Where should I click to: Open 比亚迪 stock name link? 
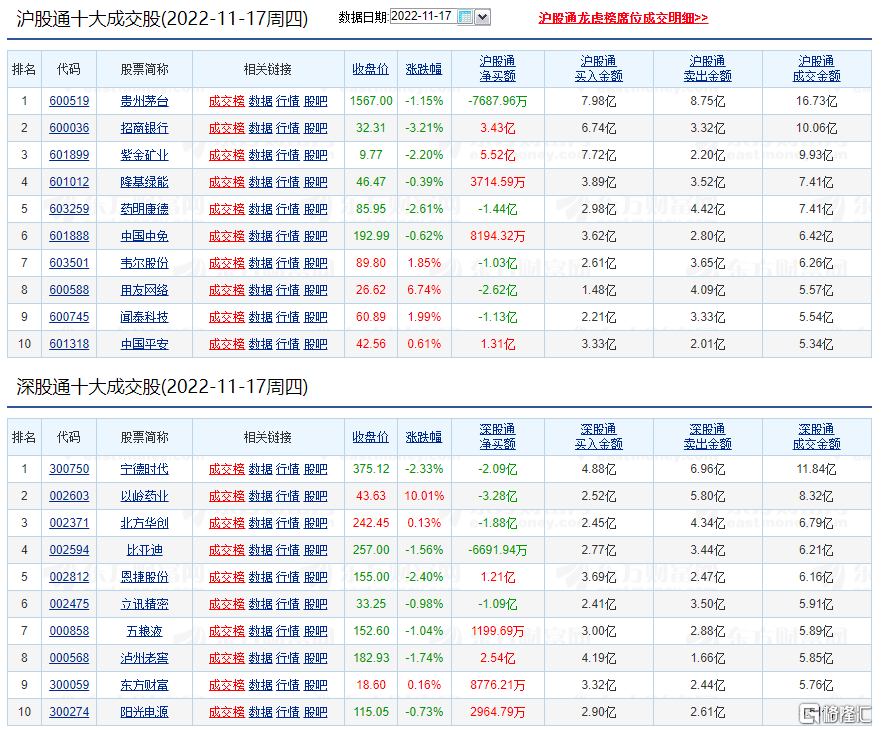(145, 550)
